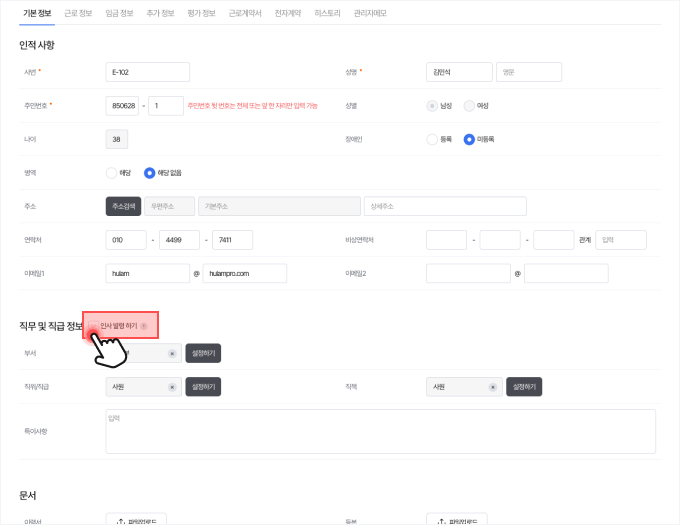
Task: Click the right file upload icon under 문서
Action: [443, 521]
